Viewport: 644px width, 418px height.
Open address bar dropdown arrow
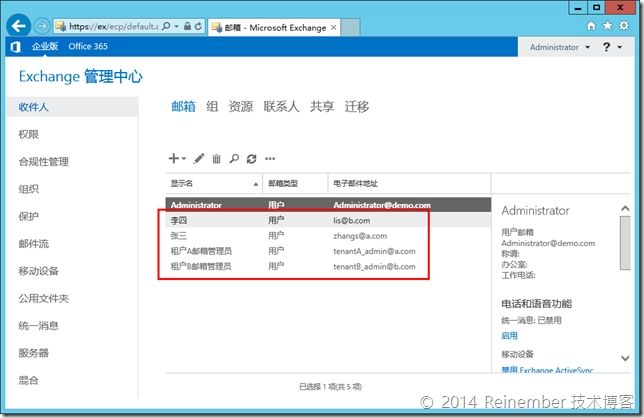177,26
